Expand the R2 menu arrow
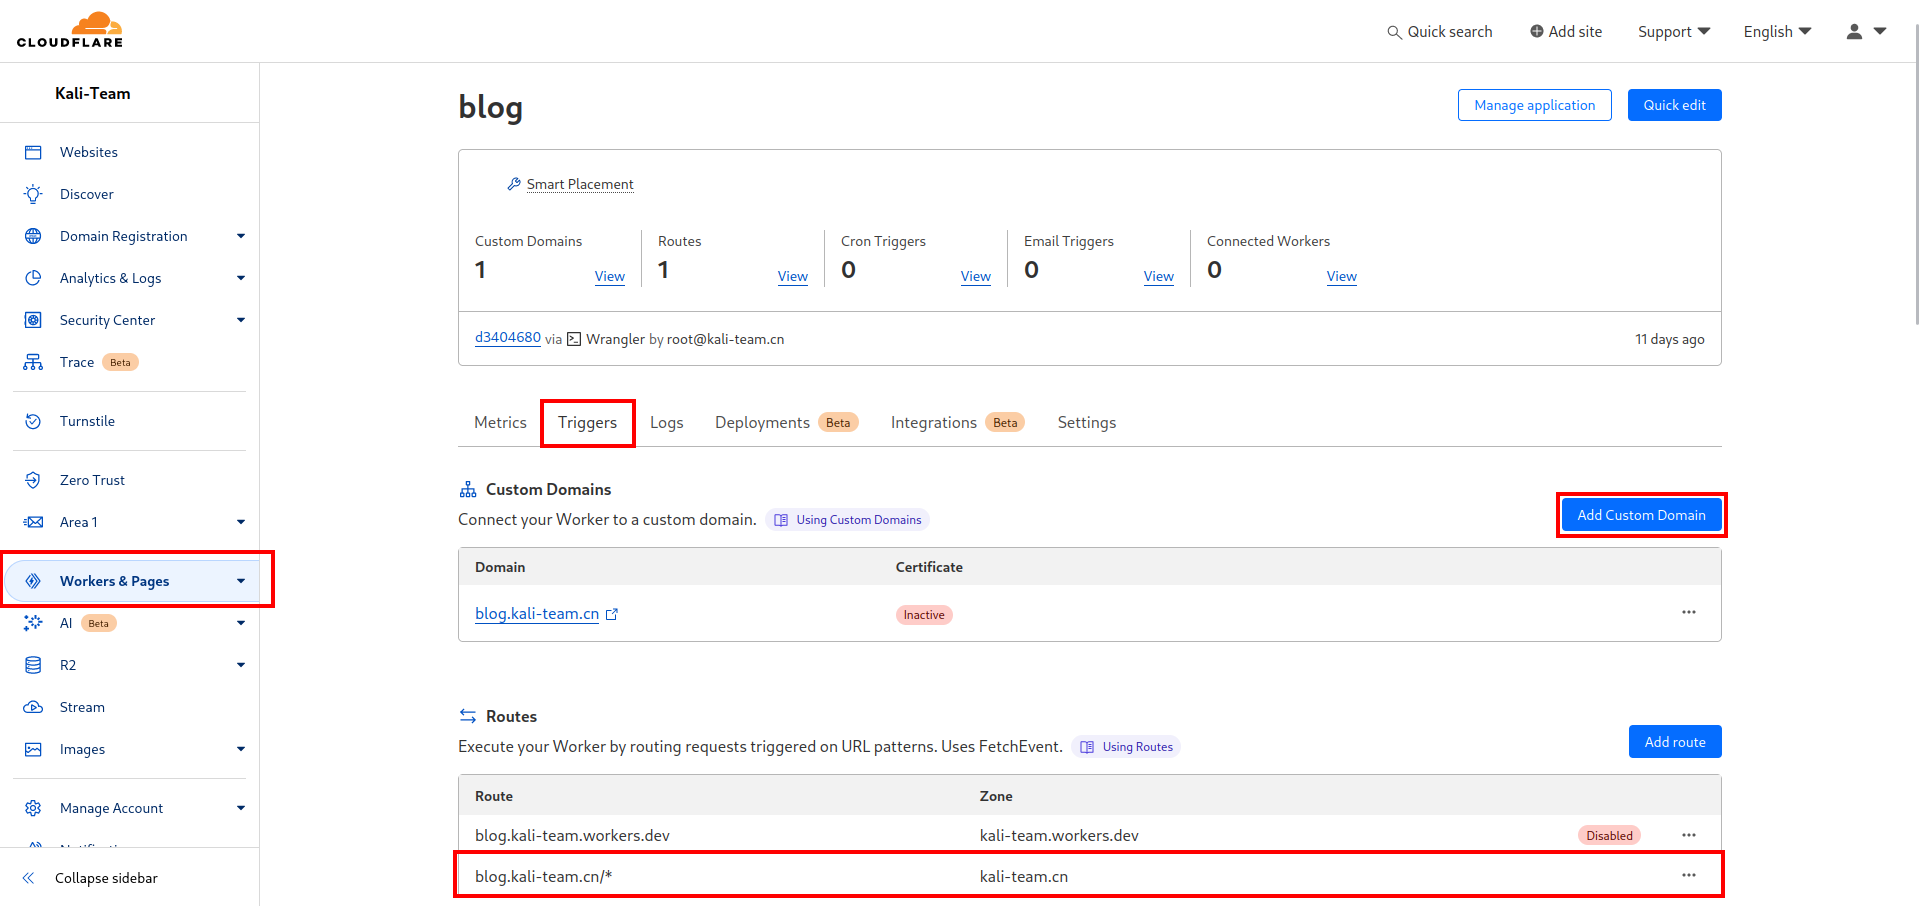Screen dimensions: 1919x906 tap(241, 665)
